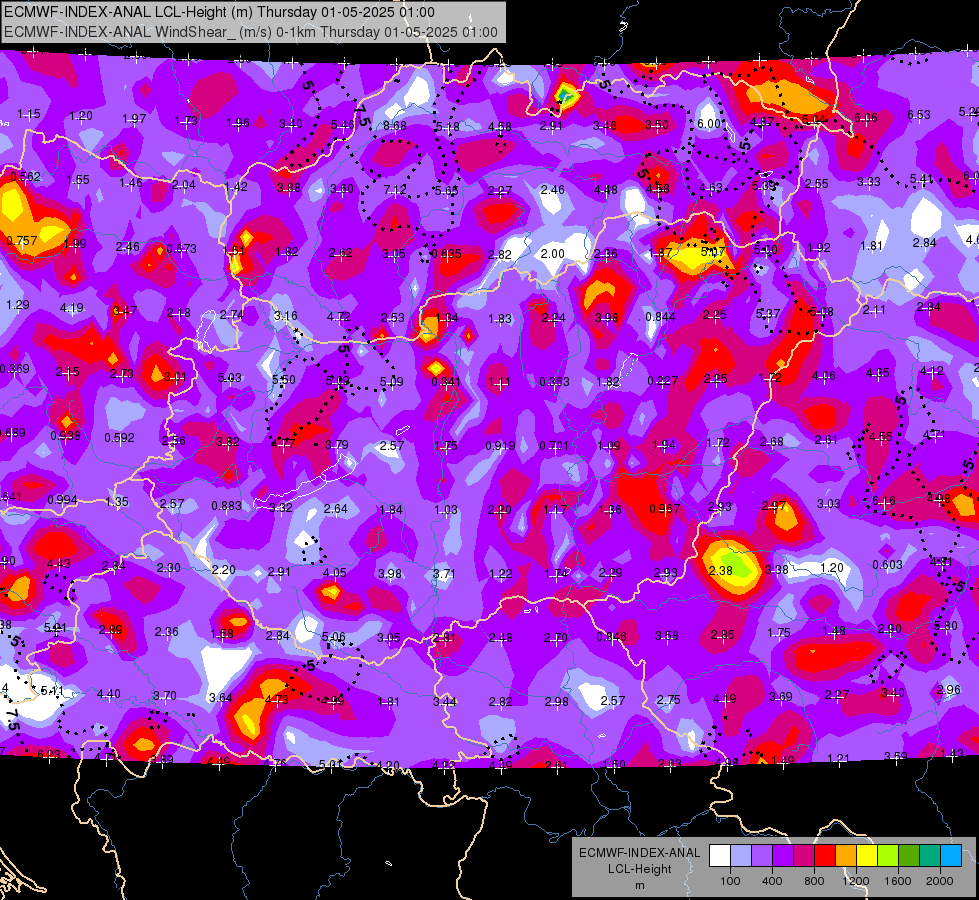Screen dimensions: 979x900
Task: Click the wind shear value 0.341
Action: coord(446,382)
